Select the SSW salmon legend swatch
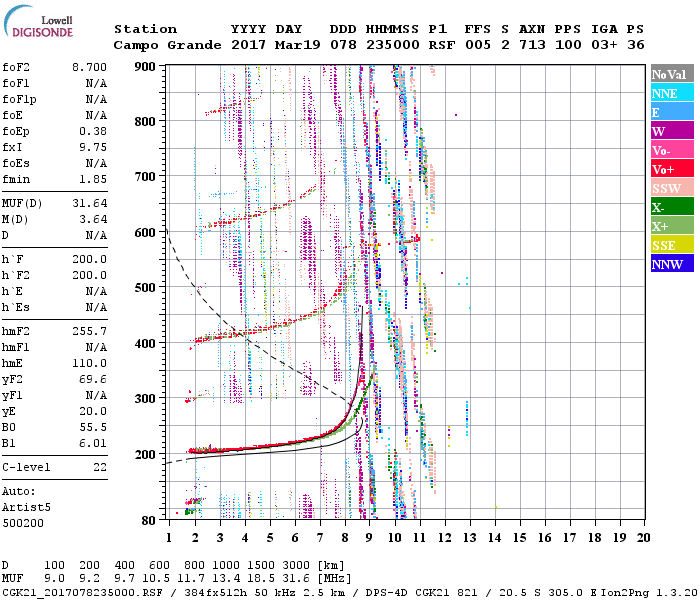The image size is (700, 600). pyautogui.click(x=672, y=188)
